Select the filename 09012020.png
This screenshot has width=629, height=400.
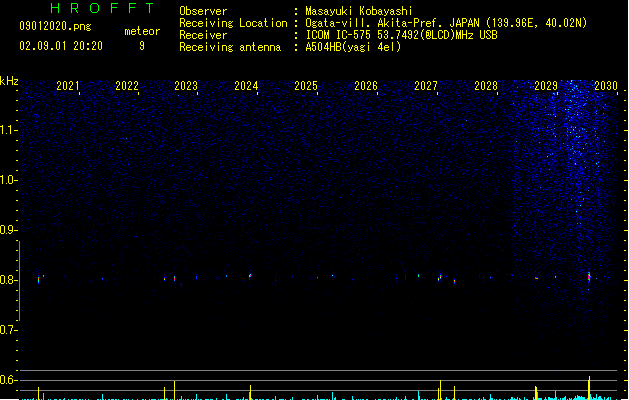pos(55,26)
